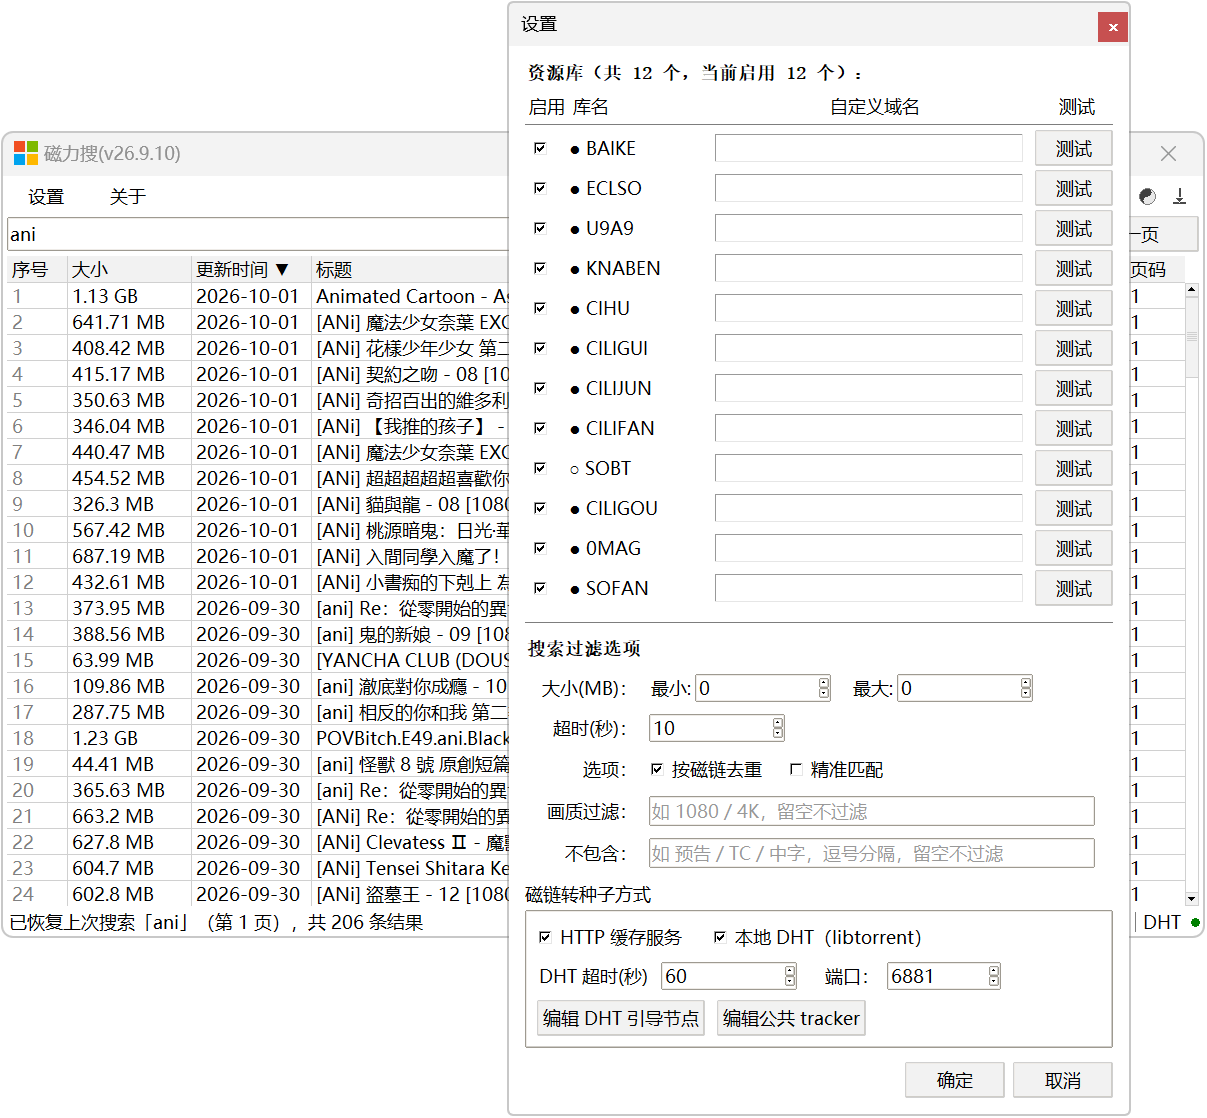Click the DHT 超时(秒) spinner arrows
The height and width of the screenshot is (1118, 1207).
(x=790, y=976)
